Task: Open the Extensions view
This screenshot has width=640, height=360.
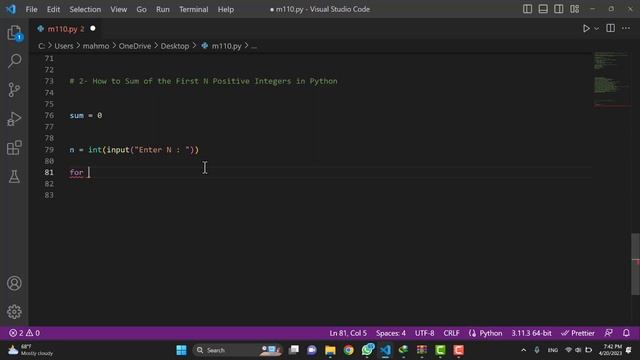Action: click(x=14, y=148)
